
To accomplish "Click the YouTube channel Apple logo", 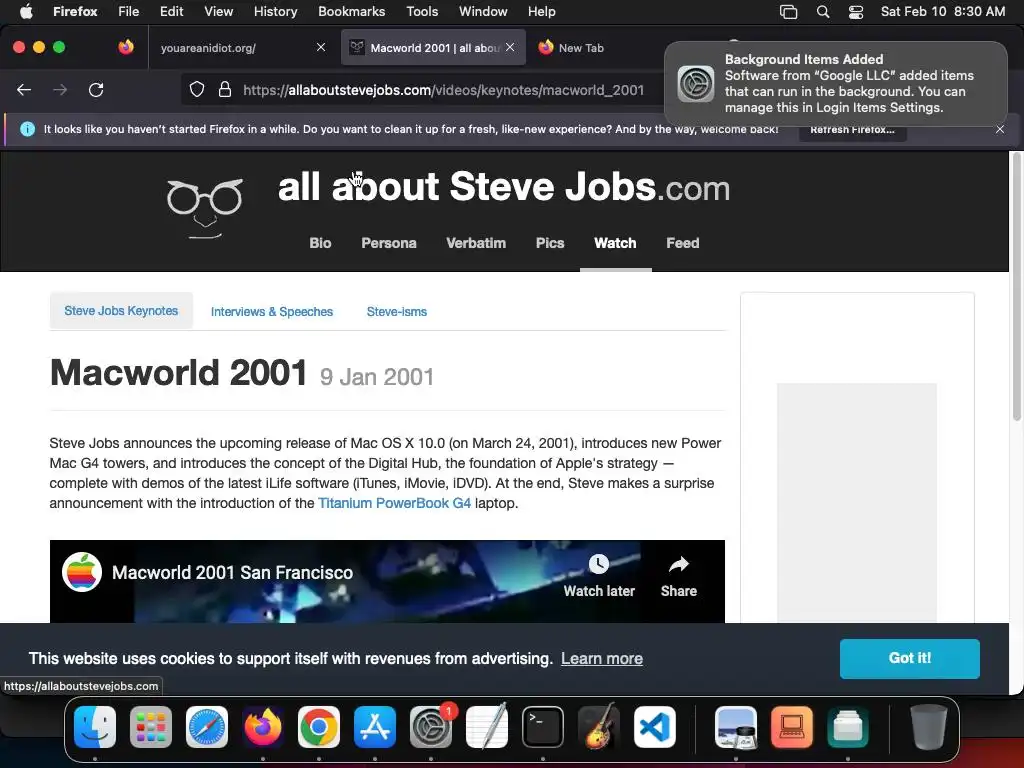I will [x=82, y=572].
